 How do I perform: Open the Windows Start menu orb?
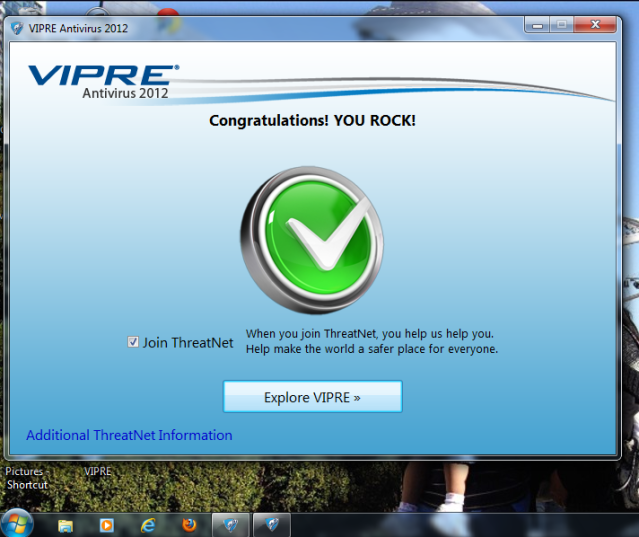(x=16, y=524)
